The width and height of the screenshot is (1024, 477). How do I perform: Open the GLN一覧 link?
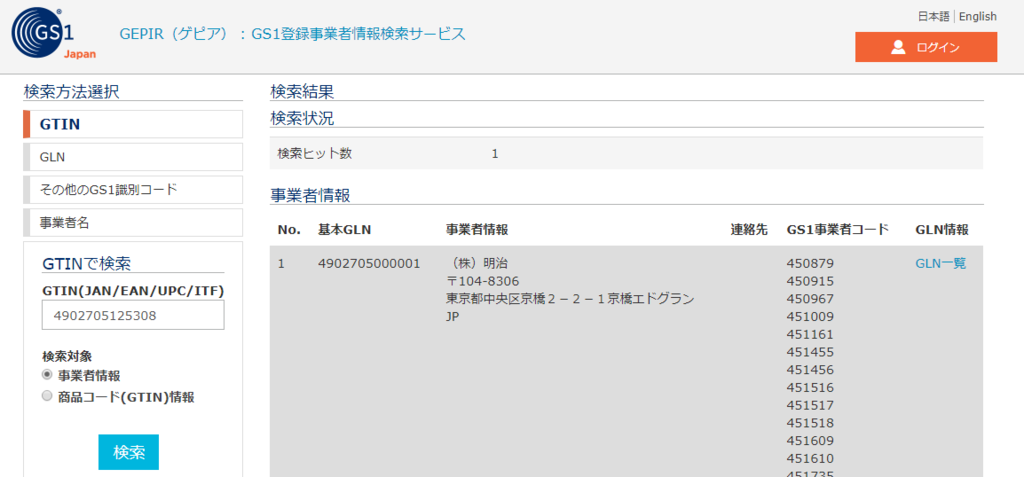tap(940, 263)
